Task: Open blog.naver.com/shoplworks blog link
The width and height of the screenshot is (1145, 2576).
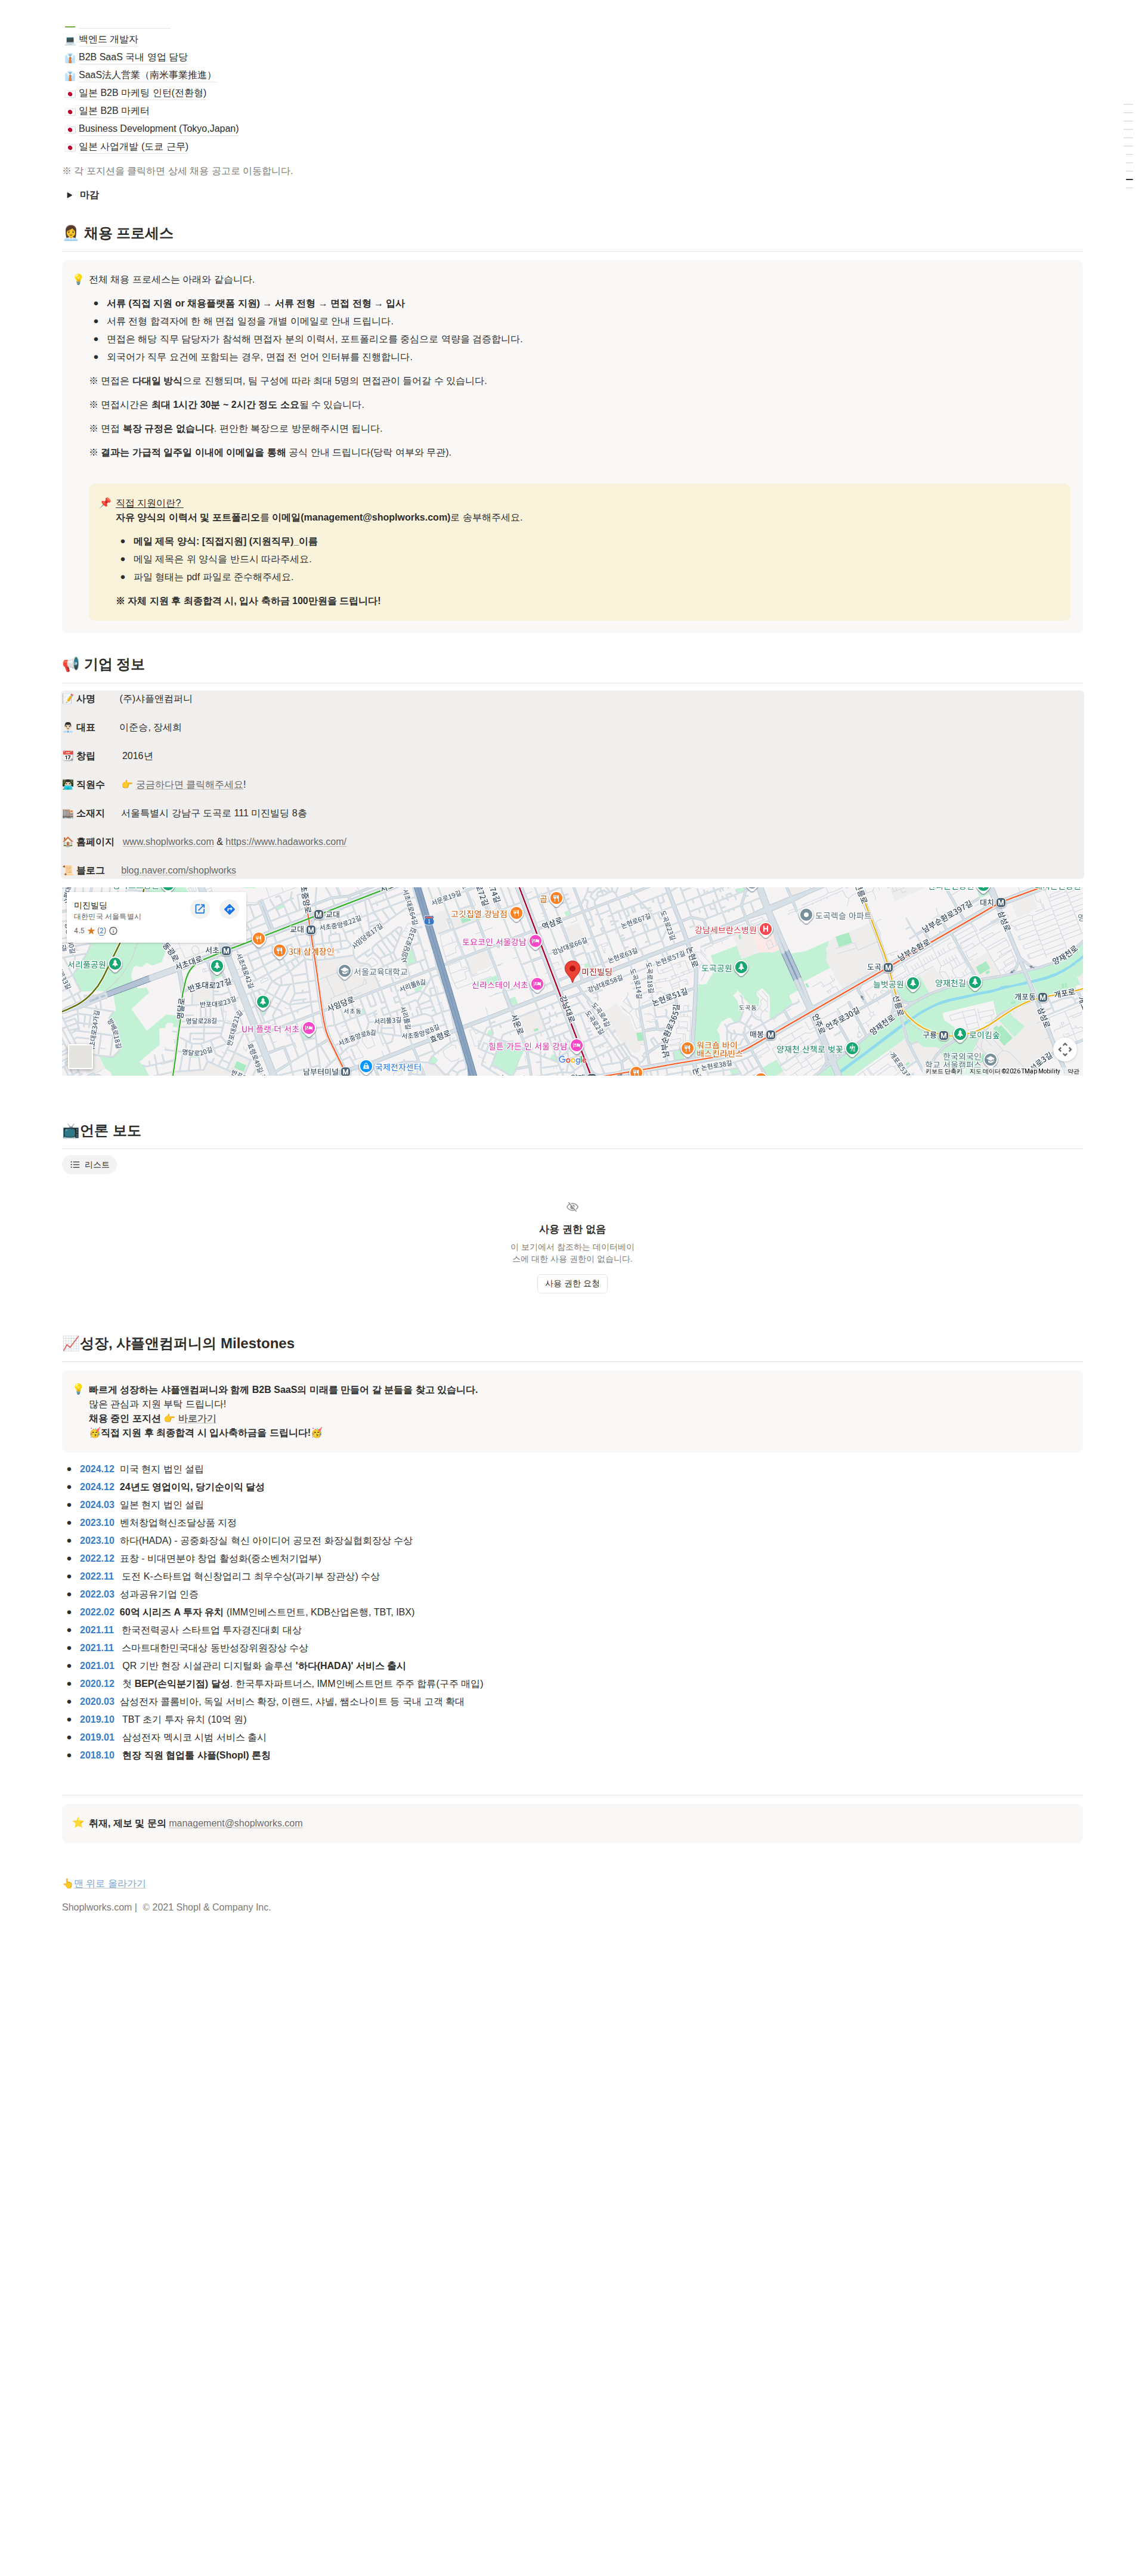Action: tap(178, 870)
